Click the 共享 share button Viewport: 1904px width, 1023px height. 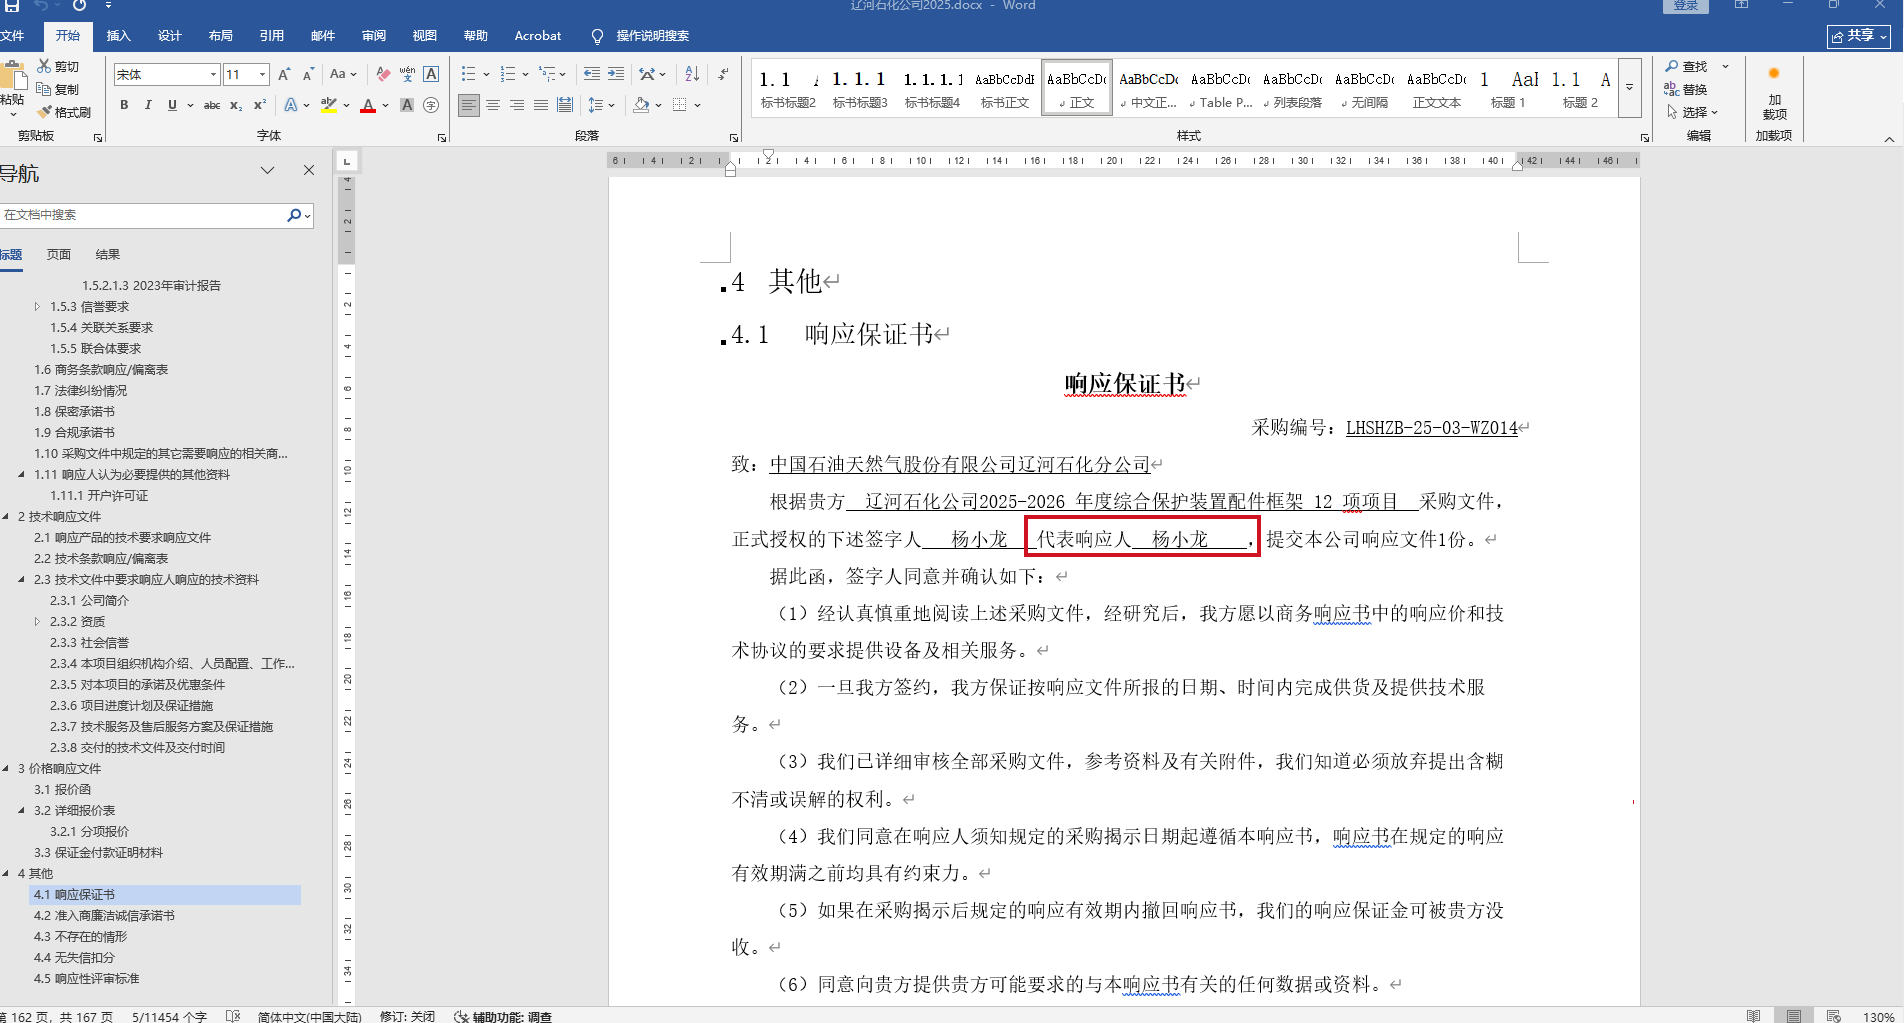pos(1859,36)
